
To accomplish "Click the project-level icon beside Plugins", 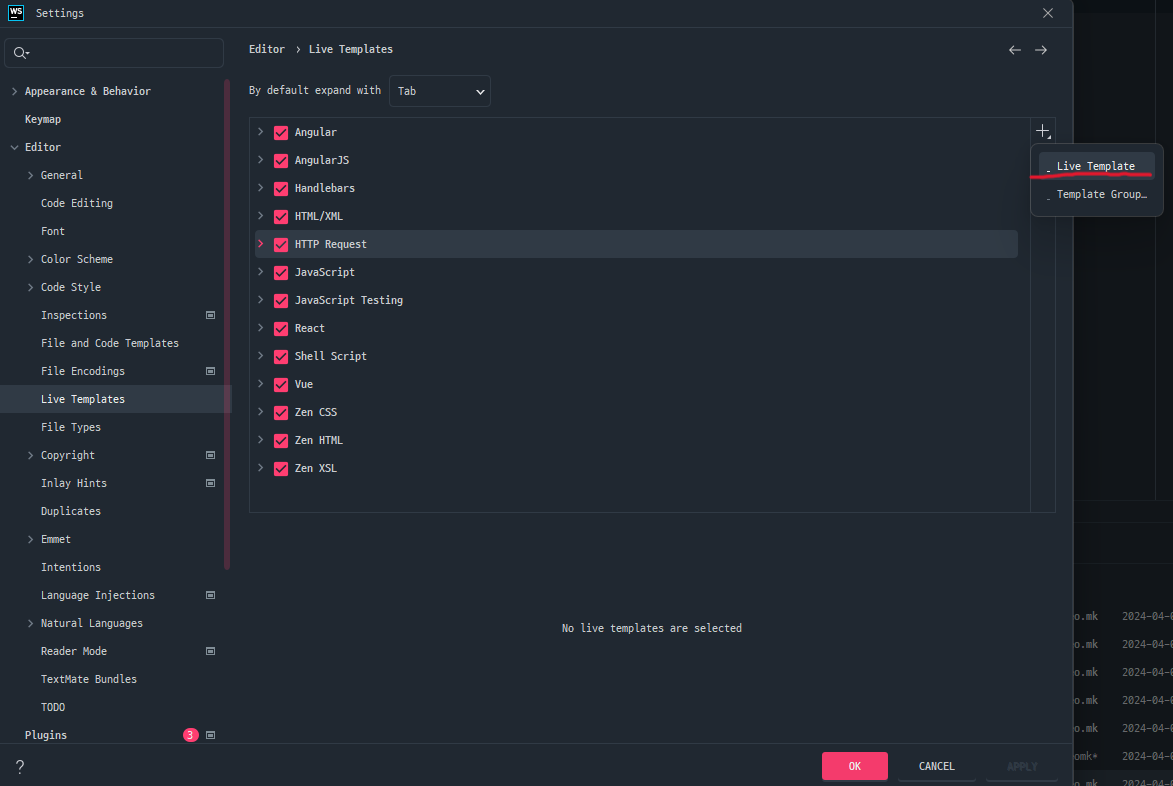I will pos(210,735).
